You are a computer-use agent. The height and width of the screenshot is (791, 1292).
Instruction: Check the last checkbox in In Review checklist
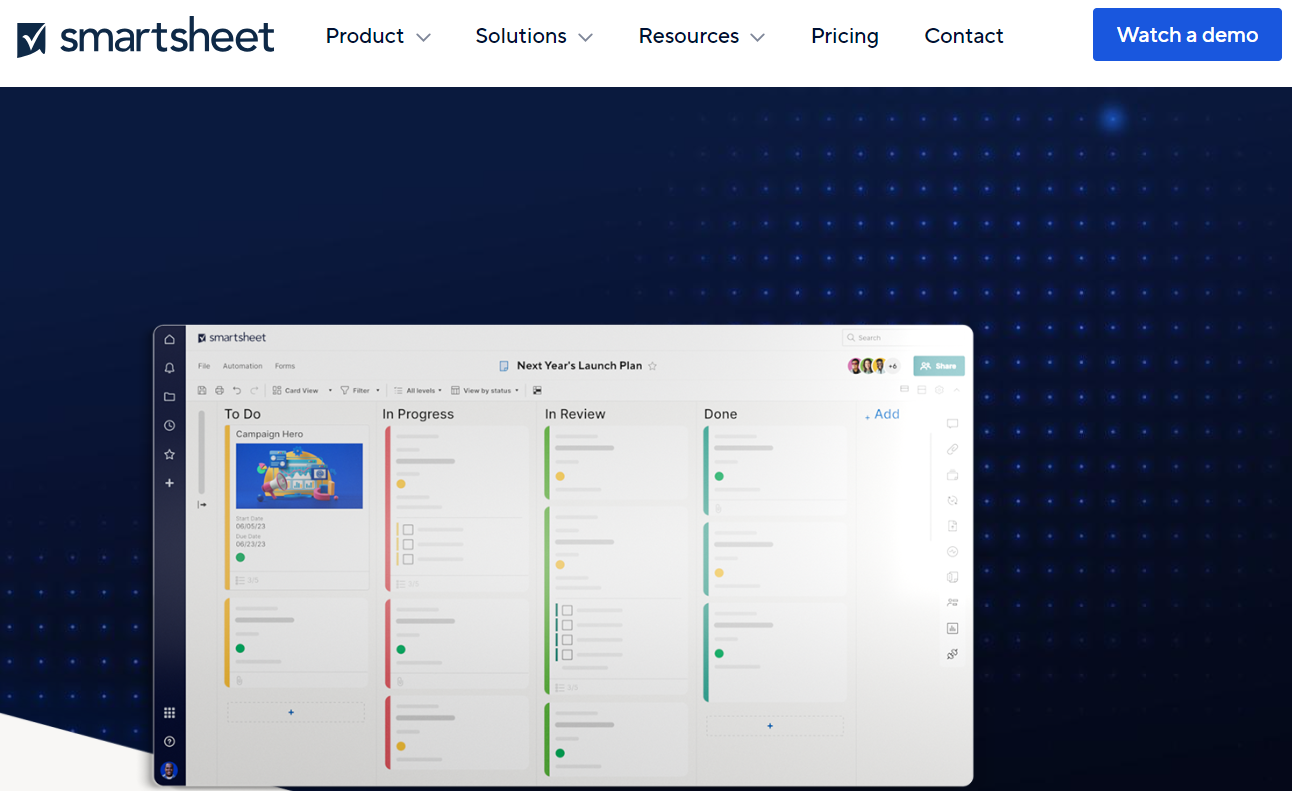point(567,654)
